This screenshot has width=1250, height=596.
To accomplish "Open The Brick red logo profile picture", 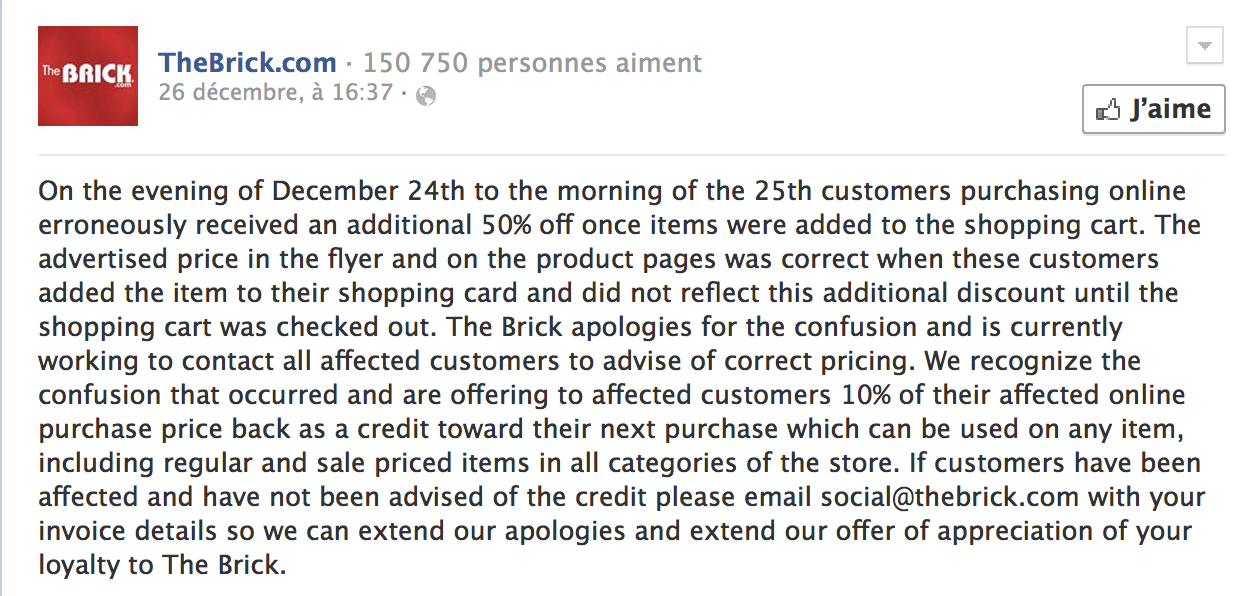I will point(88,76).
